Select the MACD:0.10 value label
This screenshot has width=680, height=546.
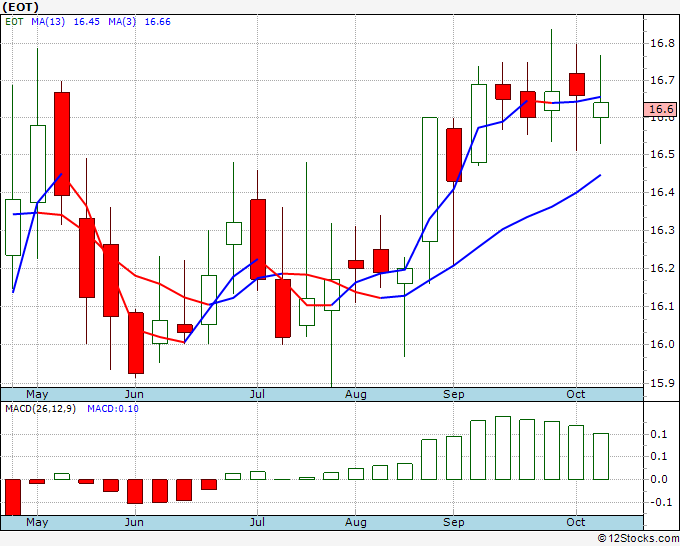coord(113,409)
